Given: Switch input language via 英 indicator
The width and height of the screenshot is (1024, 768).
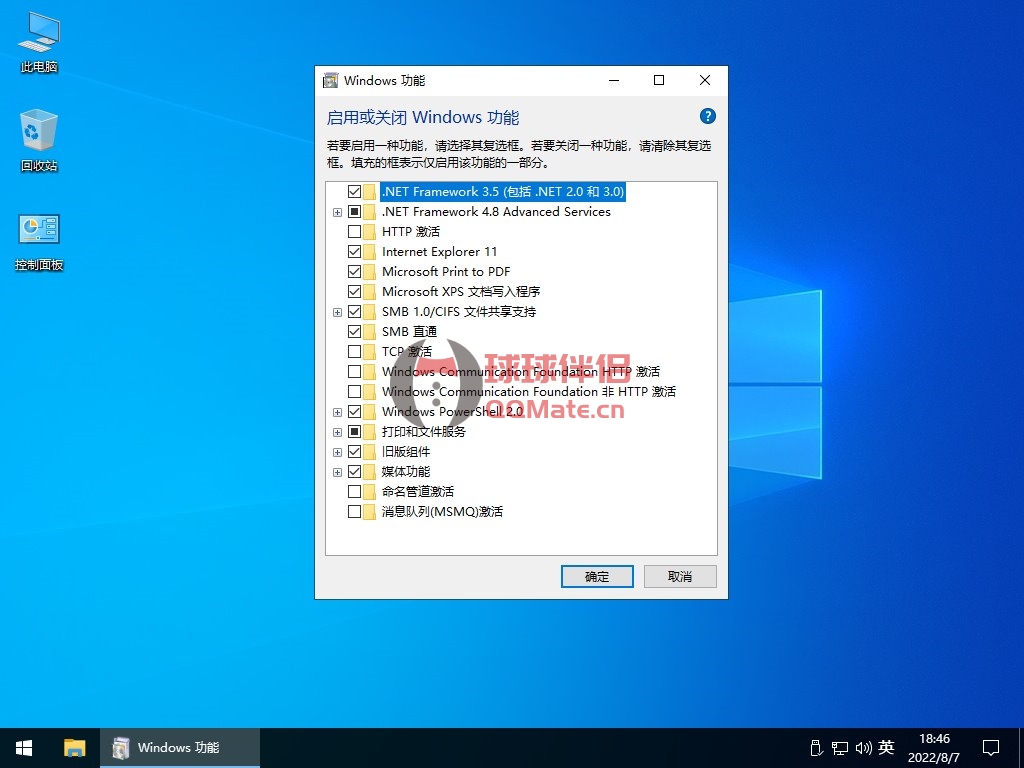Looking at the screenshot, I should coord(886,748).
